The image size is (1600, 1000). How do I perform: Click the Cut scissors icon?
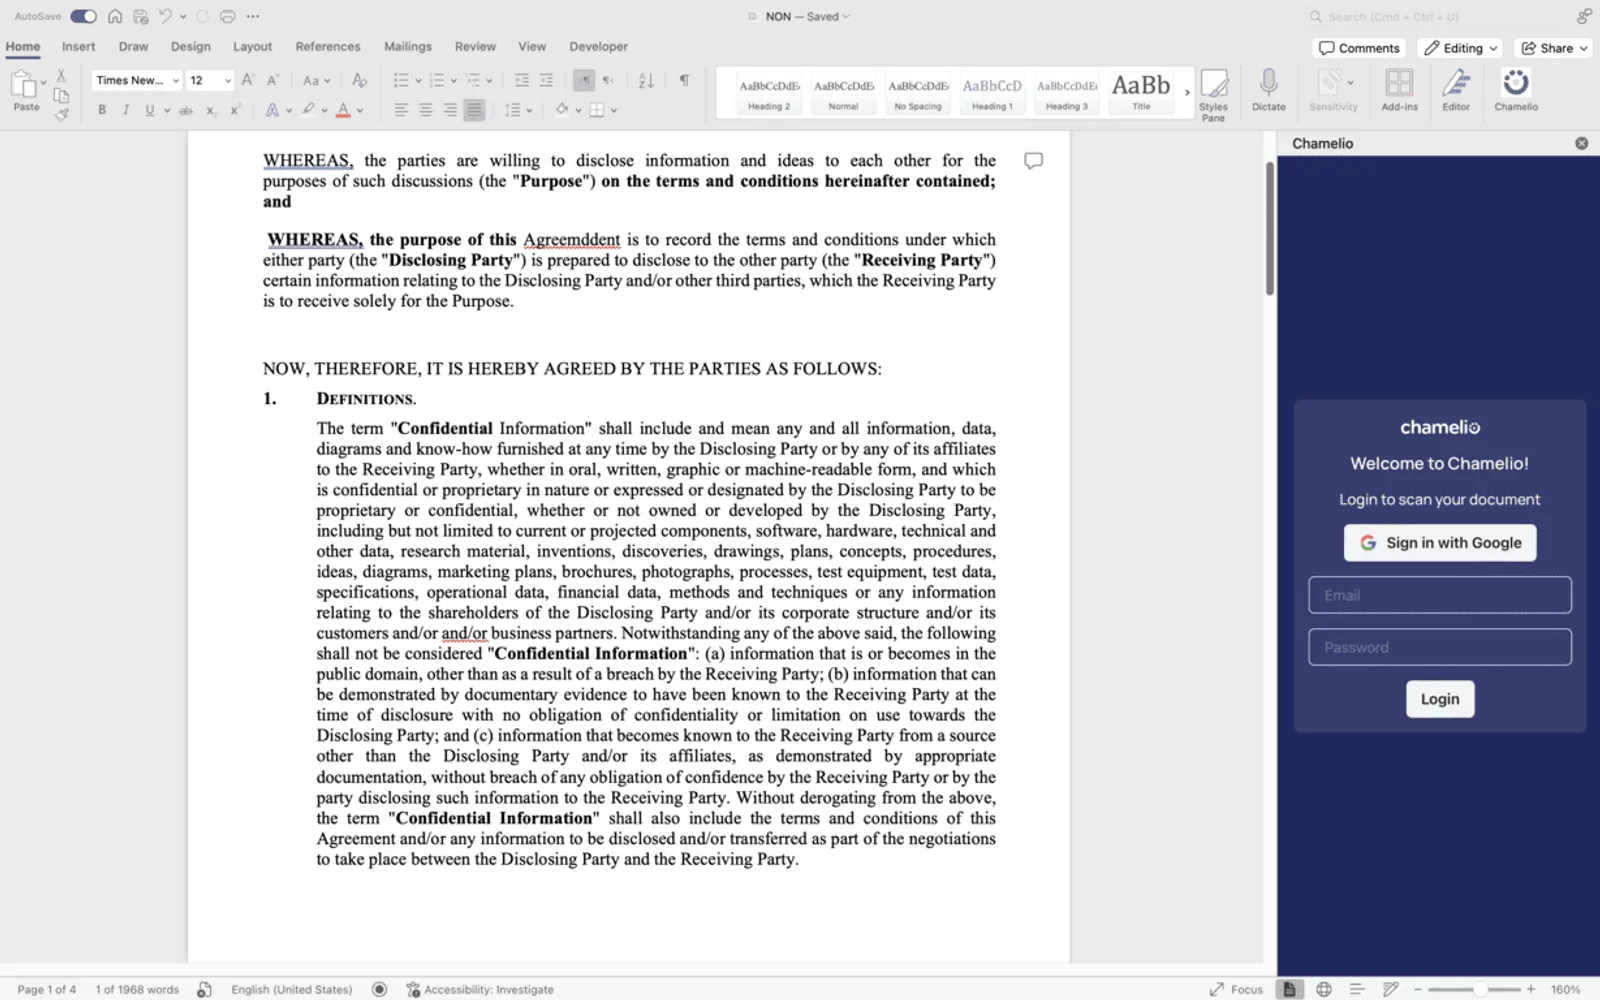61,75
